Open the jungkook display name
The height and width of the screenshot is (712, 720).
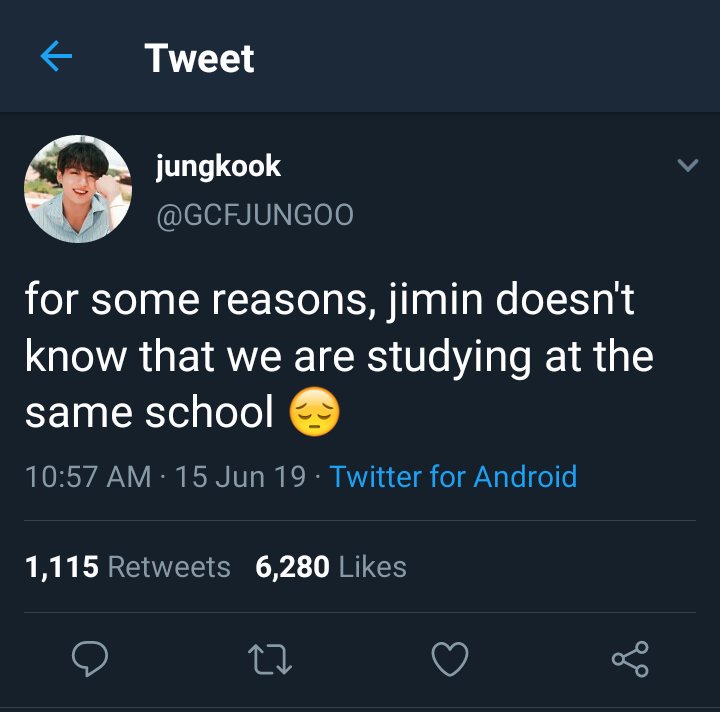218,166
